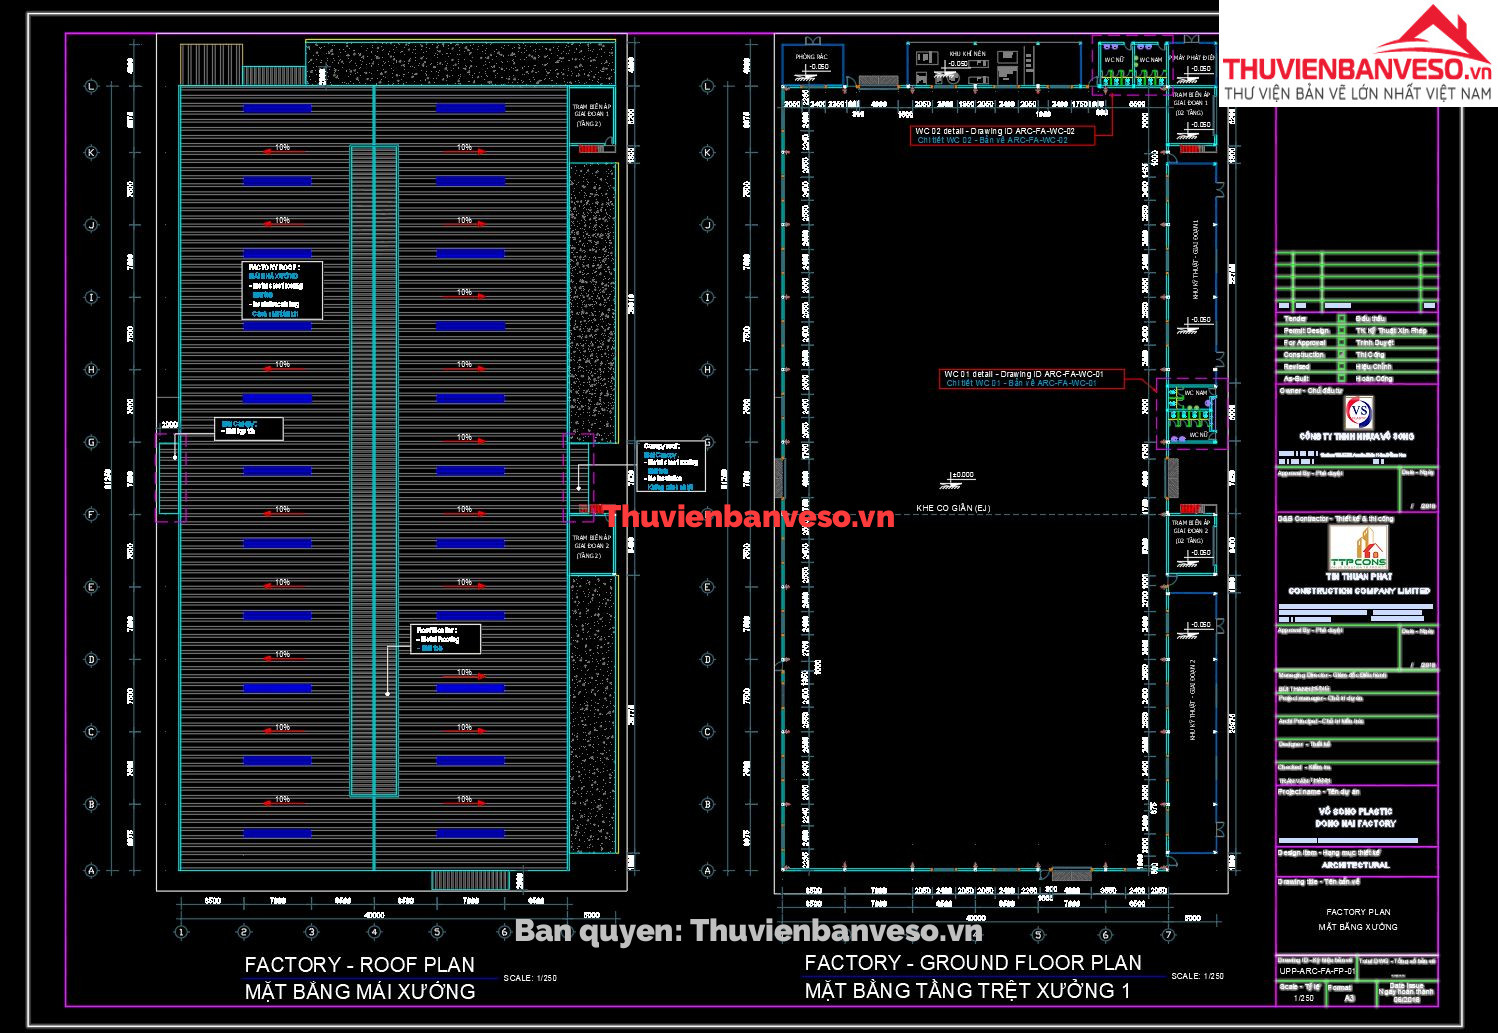Click the red Thuvienbanveso.vn center watermark
This screenshot has width=1498, height=1033.
click(x=748, y=517)
